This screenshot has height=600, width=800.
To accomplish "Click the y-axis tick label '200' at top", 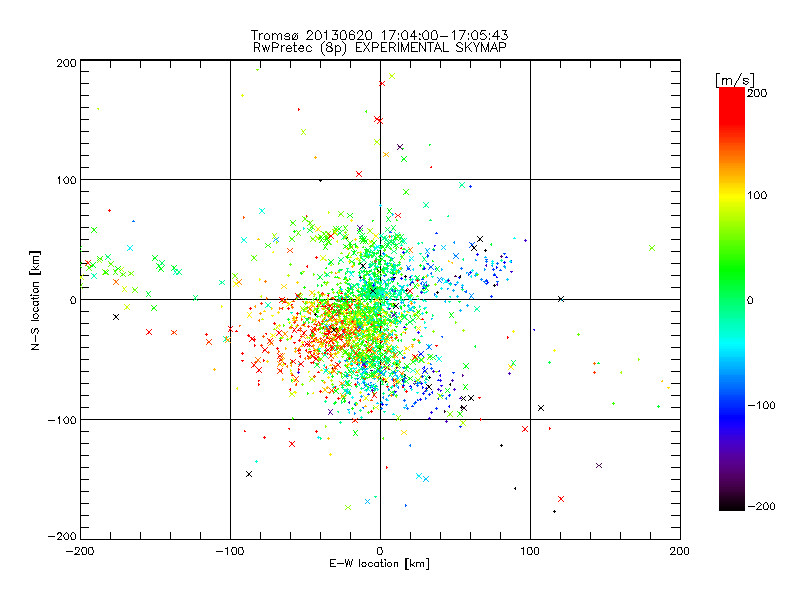I will (x=66, y=63).
